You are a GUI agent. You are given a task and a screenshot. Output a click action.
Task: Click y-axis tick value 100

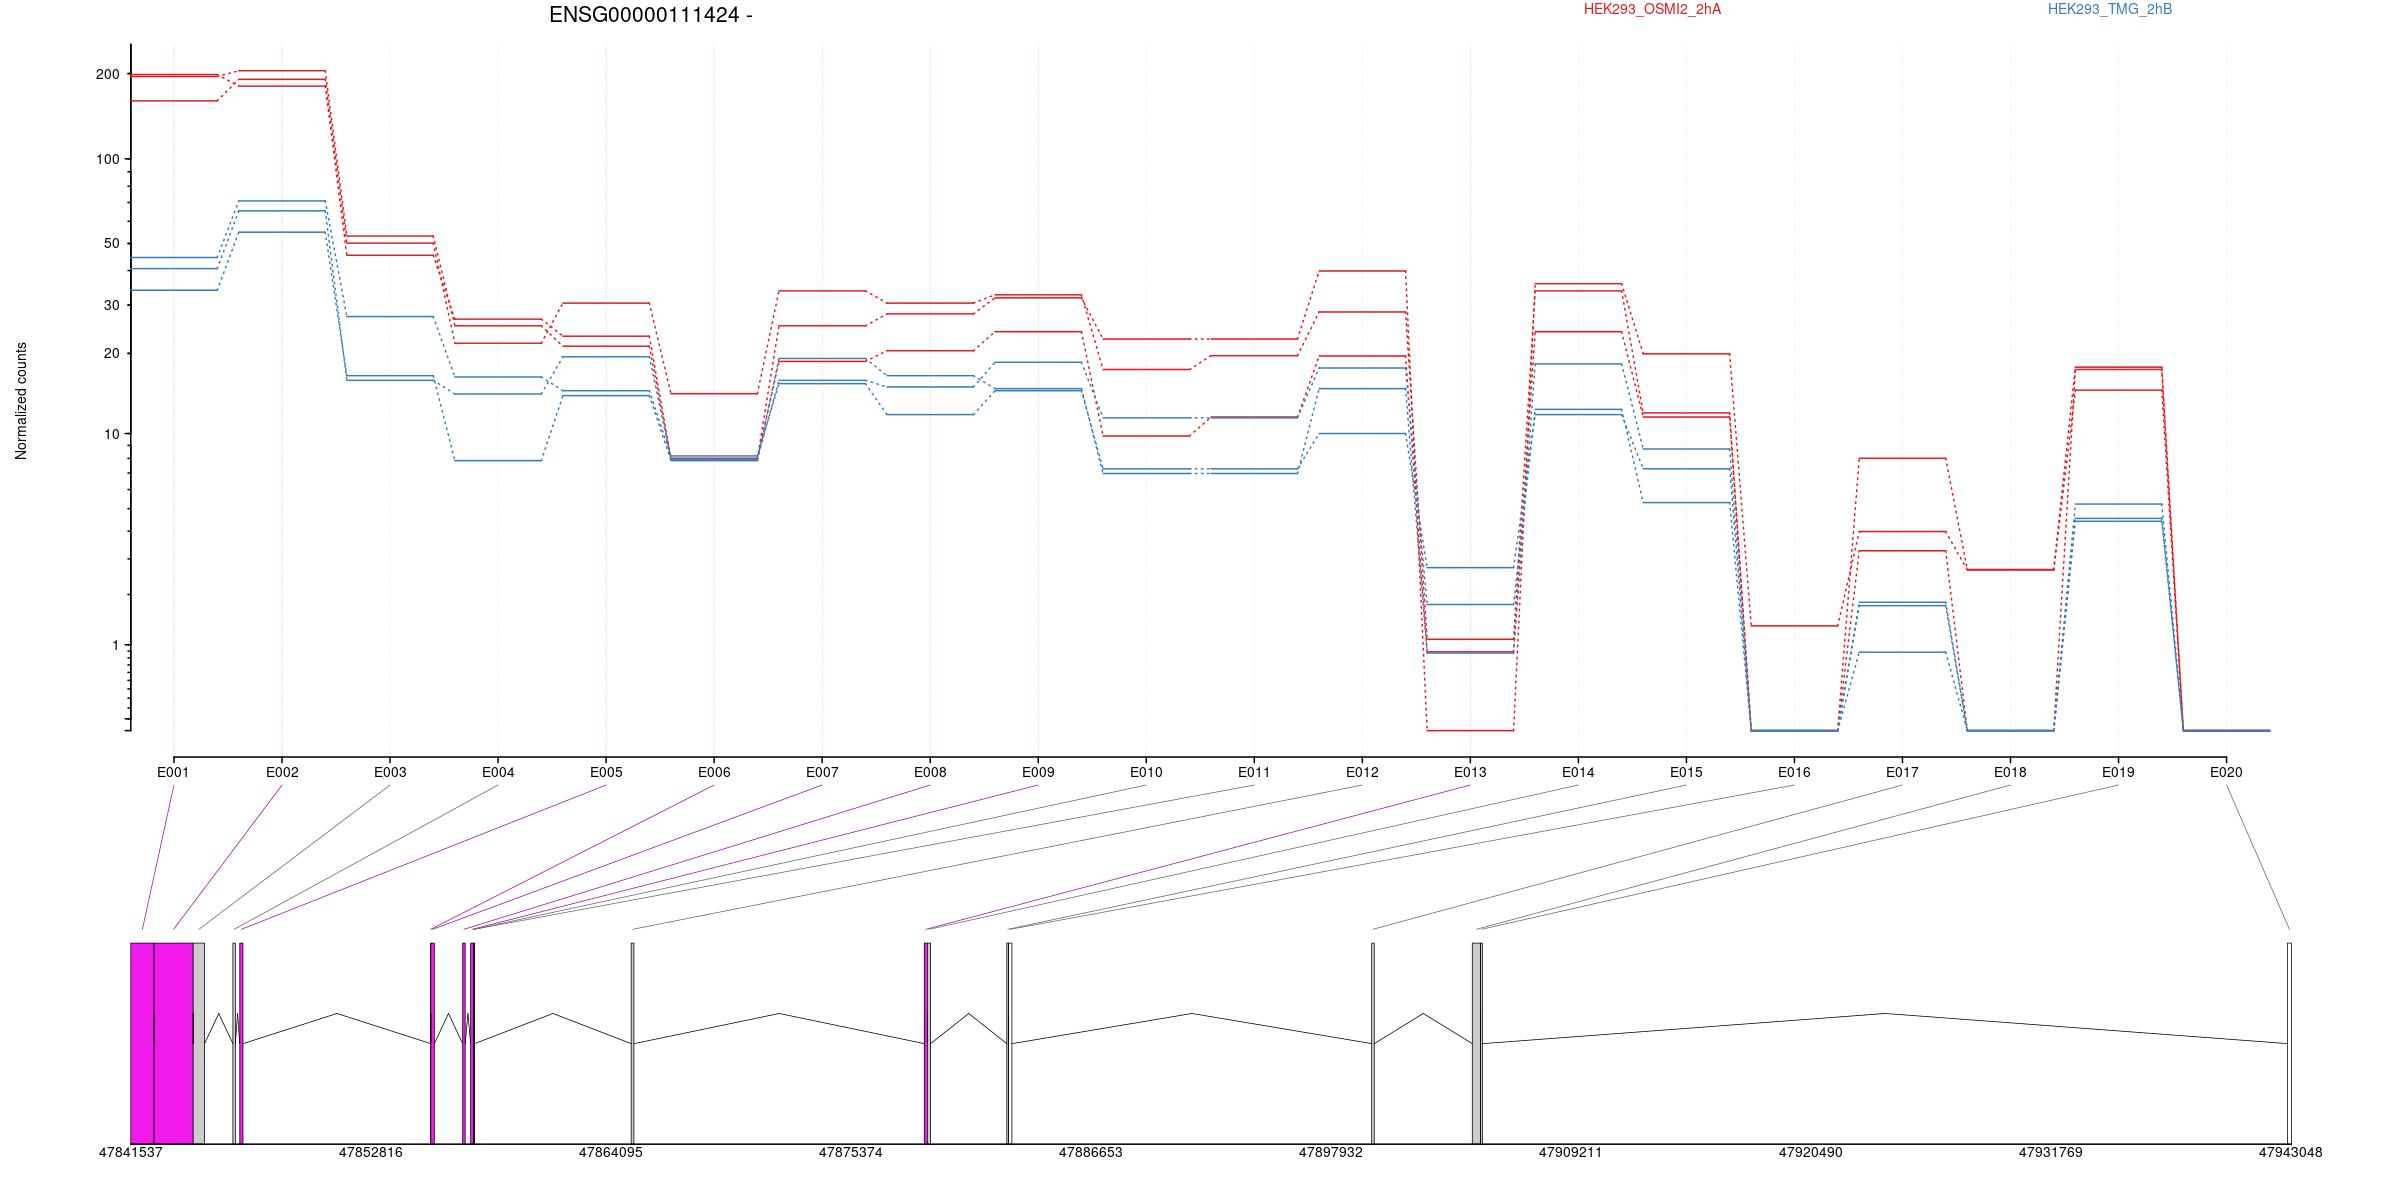tap(107, 159)
